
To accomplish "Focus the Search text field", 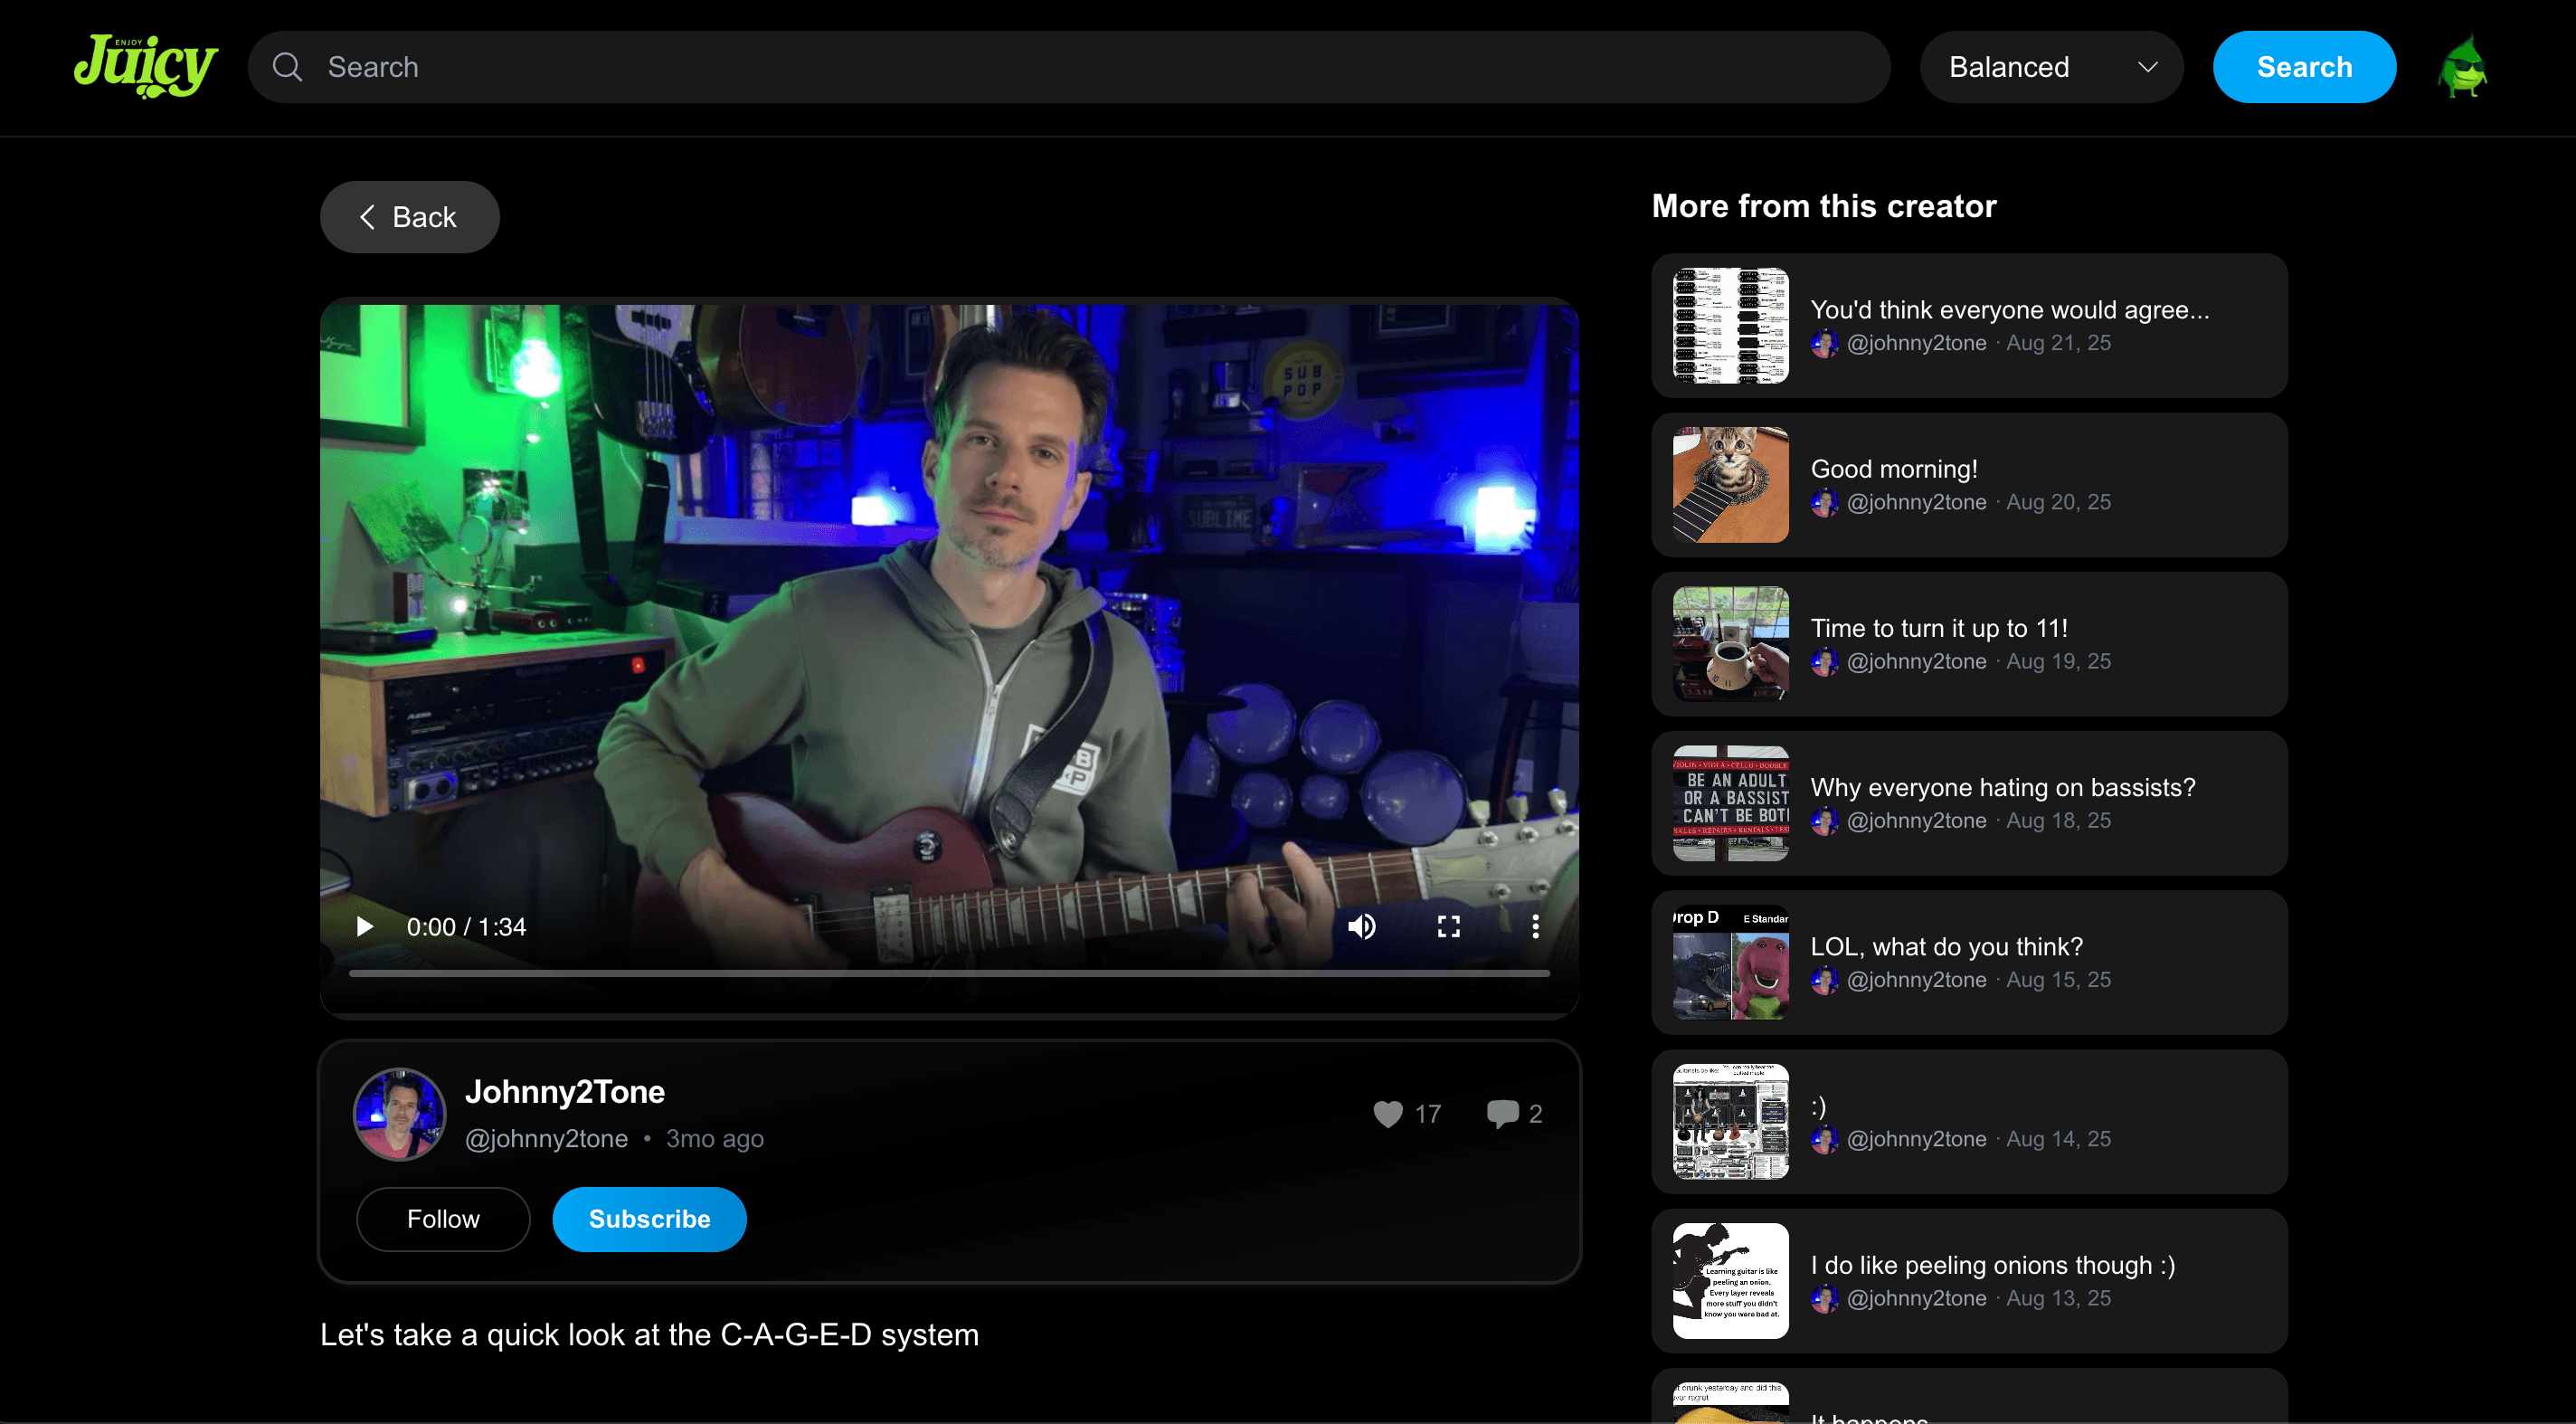I will [1069, 67].
